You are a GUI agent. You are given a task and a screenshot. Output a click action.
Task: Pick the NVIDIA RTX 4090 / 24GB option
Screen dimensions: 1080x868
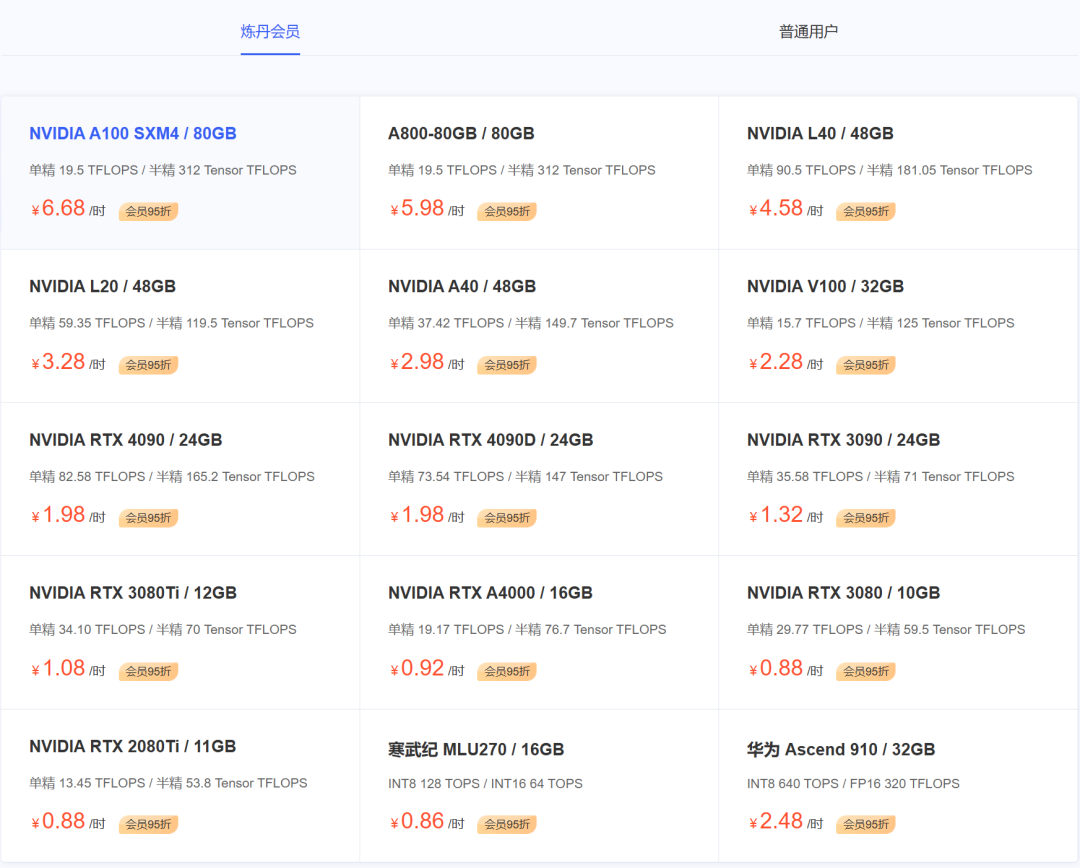[180, 479]
